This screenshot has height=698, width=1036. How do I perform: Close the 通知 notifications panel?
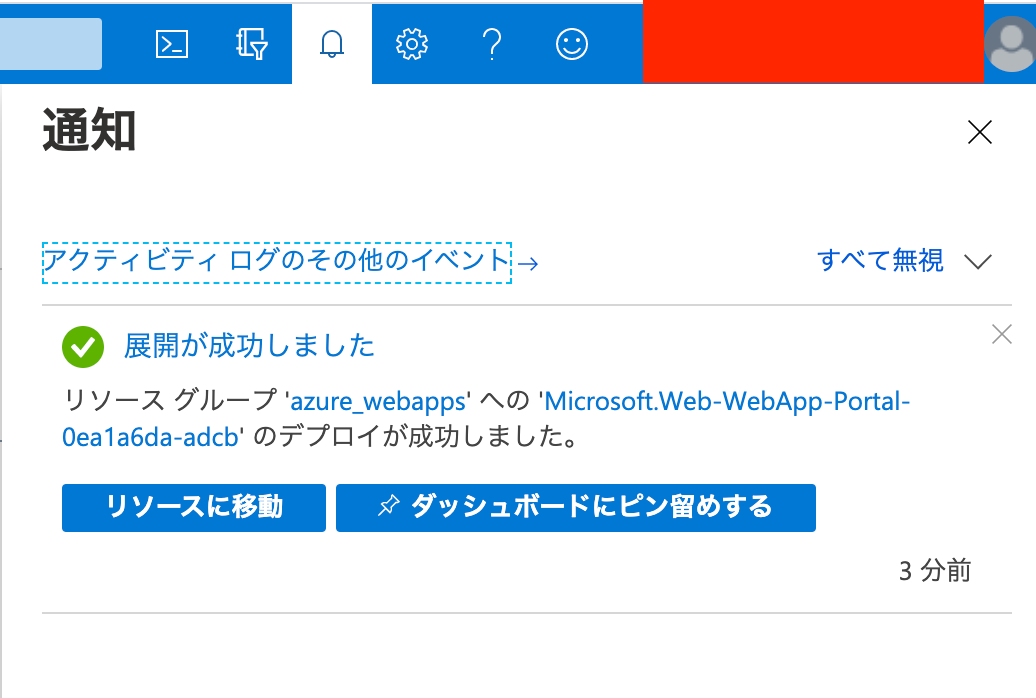click(x=979, y=132)
